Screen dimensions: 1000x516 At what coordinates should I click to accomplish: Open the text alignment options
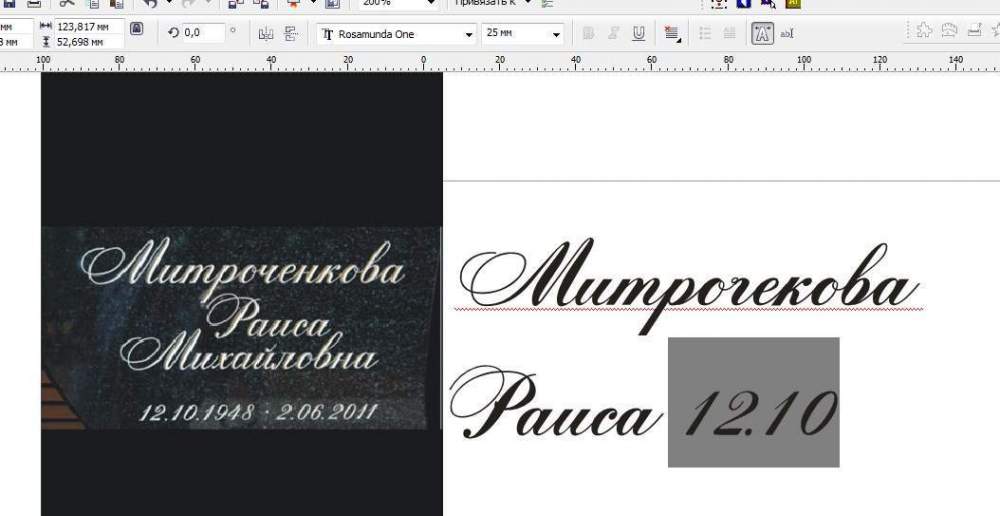(x=672, y=34)
